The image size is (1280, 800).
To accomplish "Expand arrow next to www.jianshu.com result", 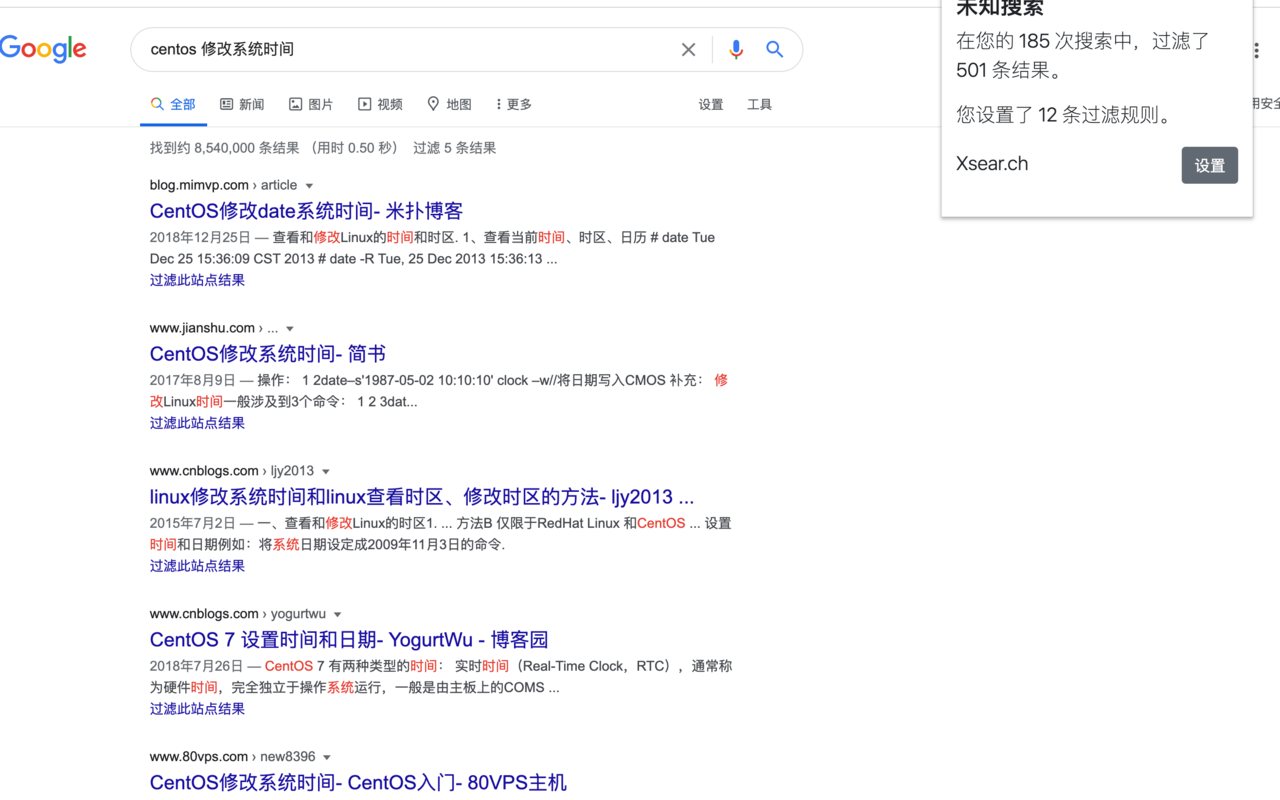I will point(290,329).
